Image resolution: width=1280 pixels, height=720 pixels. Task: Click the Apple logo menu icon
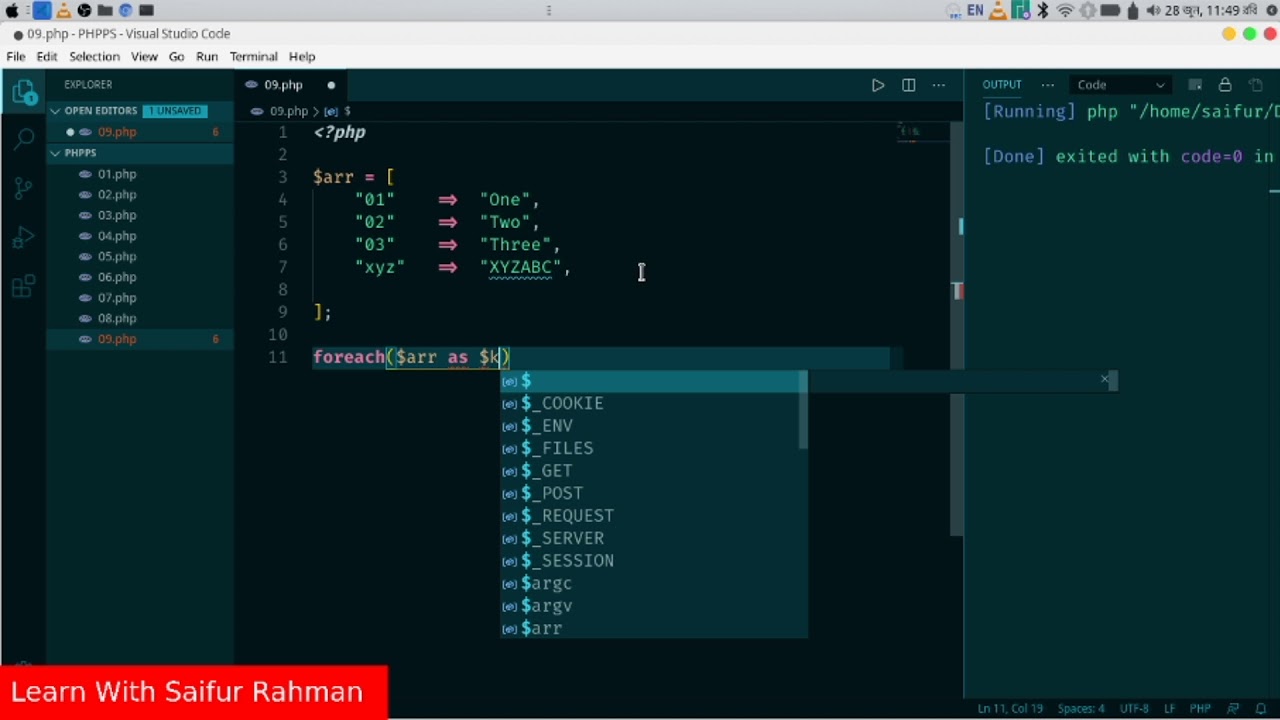tap(12, 10)
